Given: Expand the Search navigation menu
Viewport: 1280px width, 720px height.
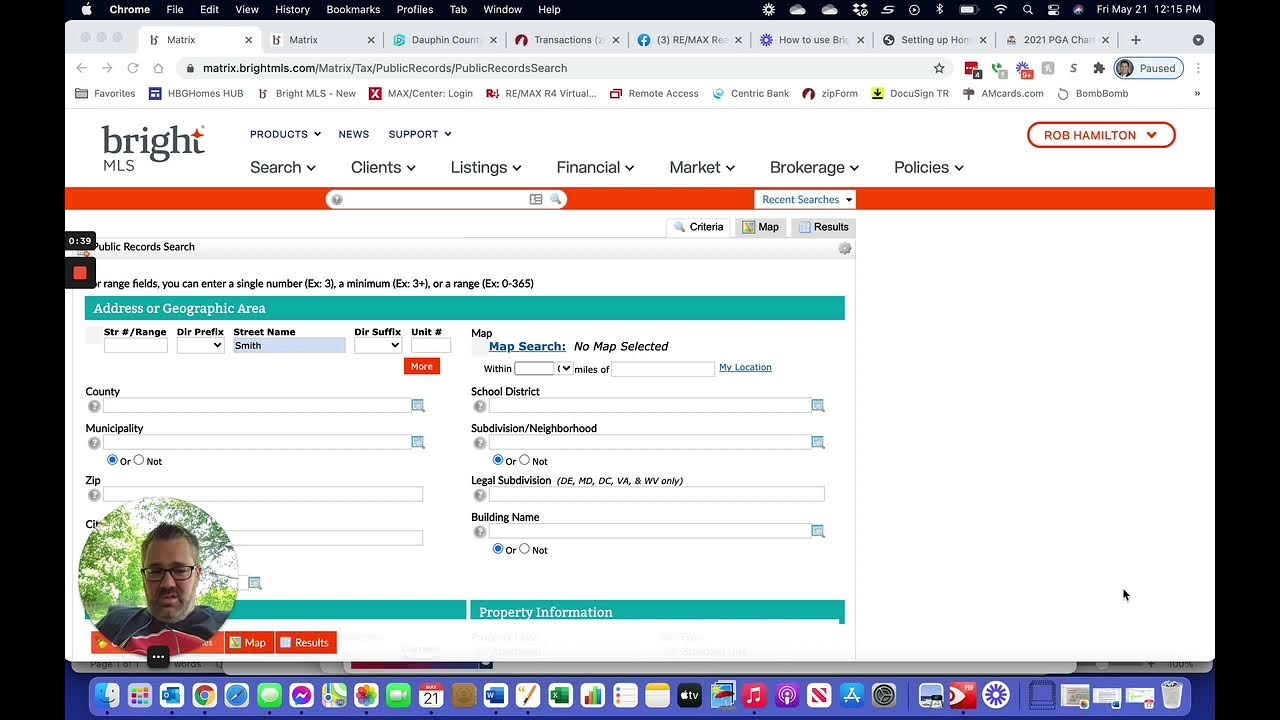Looking at the screenshot, I should pyautogui.click(x=283, y=167).
